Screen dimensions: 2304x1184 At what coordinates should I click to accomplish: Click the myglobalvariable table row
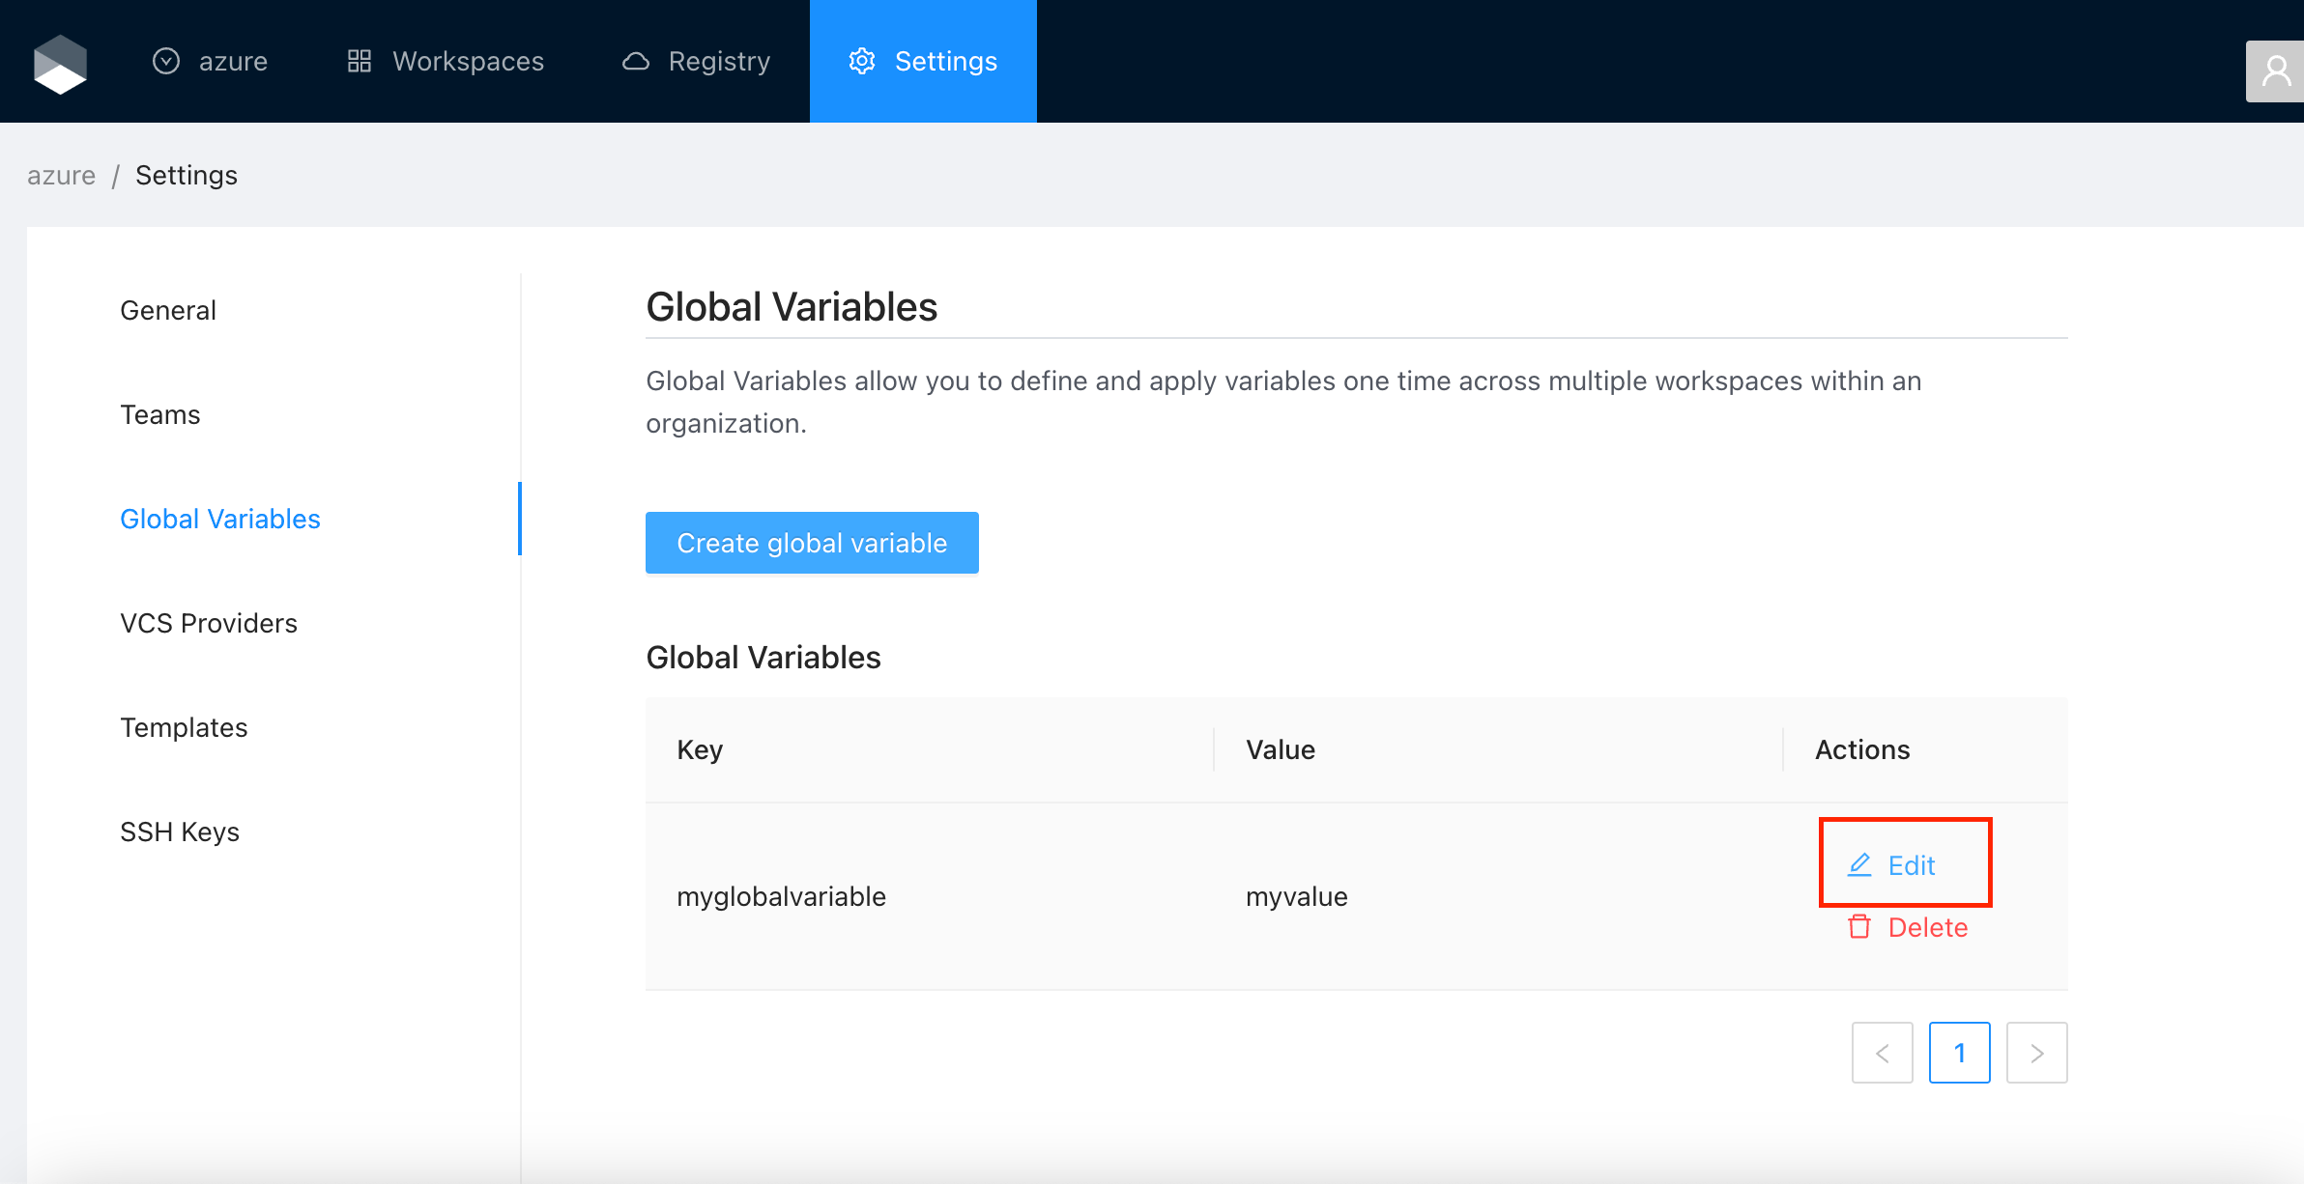pyautogui.click(x=781, y=896)
